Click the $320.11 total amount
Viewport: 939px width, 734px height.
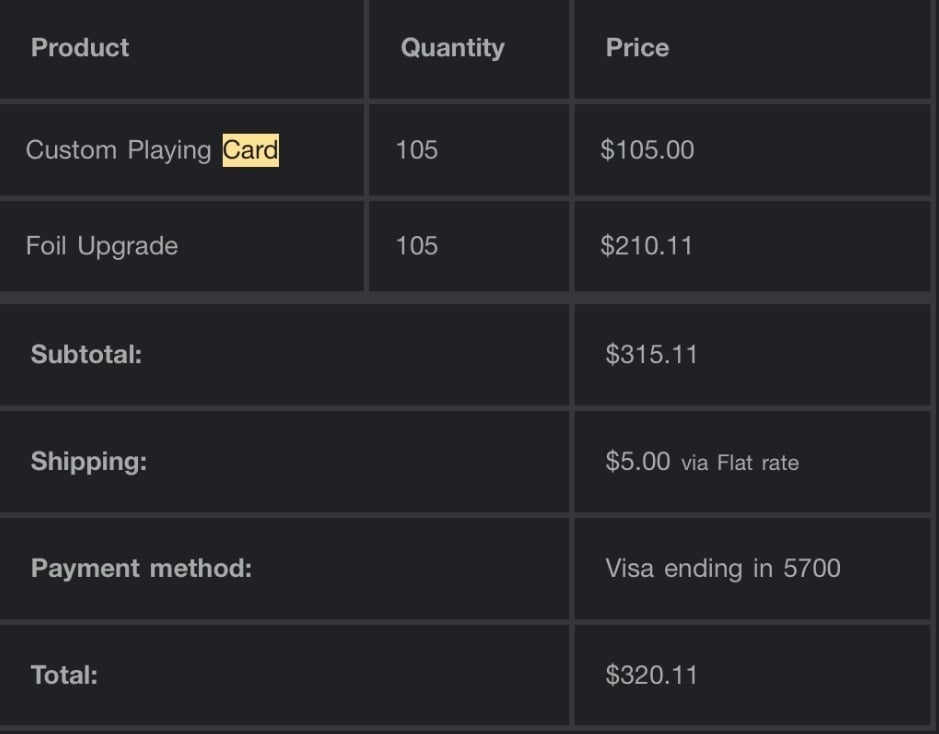[652, 675]
